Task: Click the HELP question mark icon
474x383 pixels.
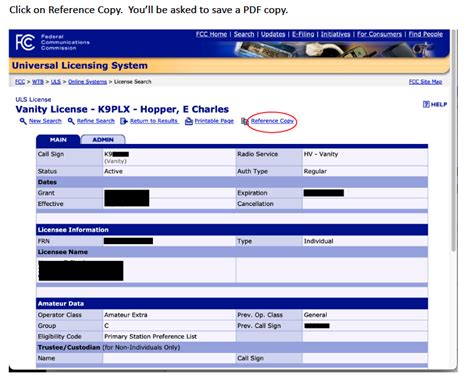Action: coord(426,104)
